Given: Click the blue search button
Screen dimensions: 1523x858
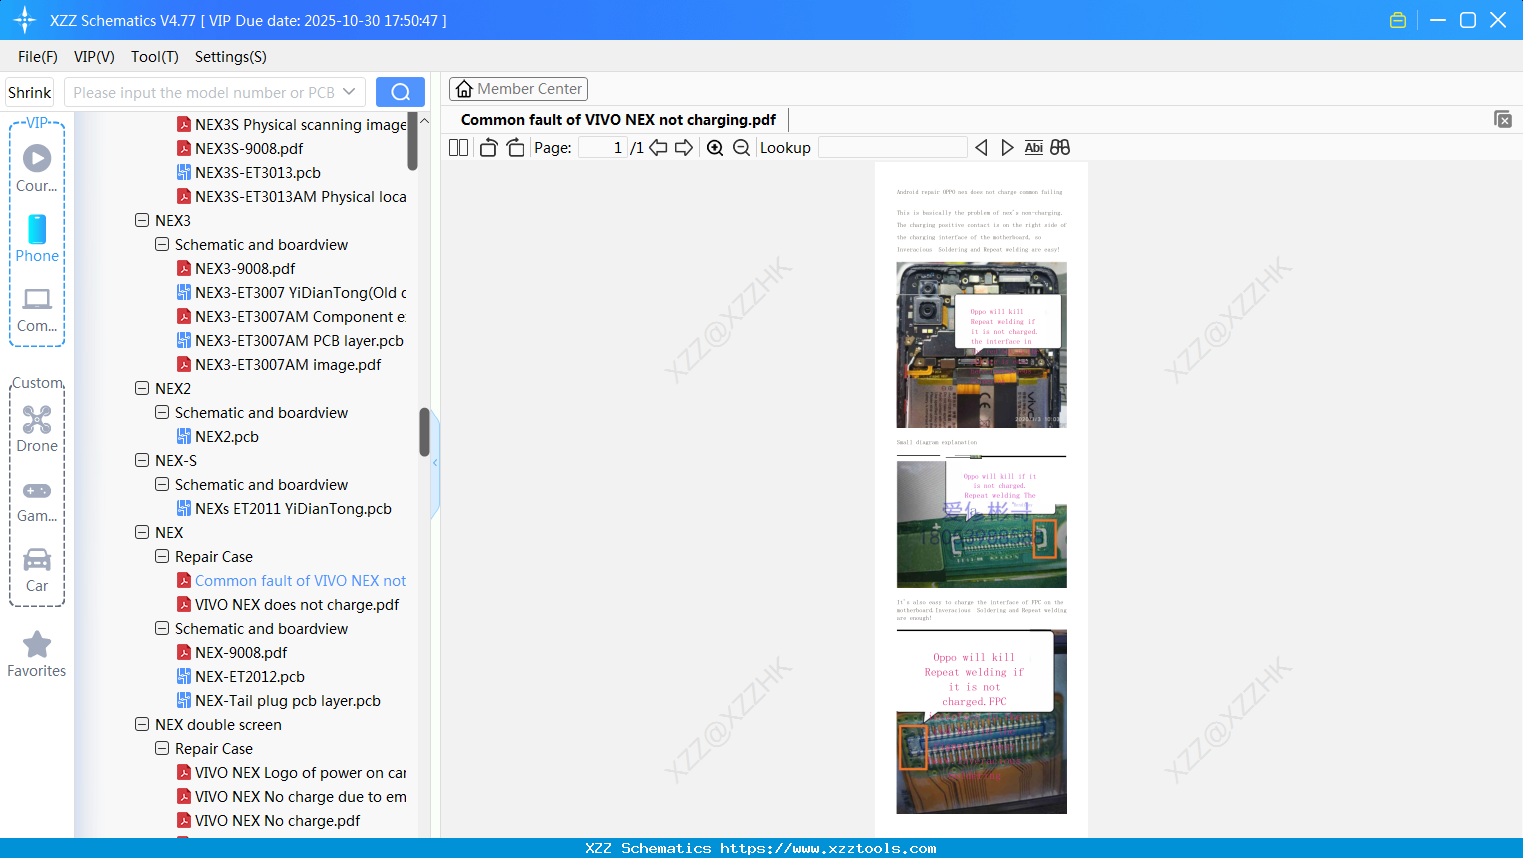Looking at the screenshot, I should point(400,92).
